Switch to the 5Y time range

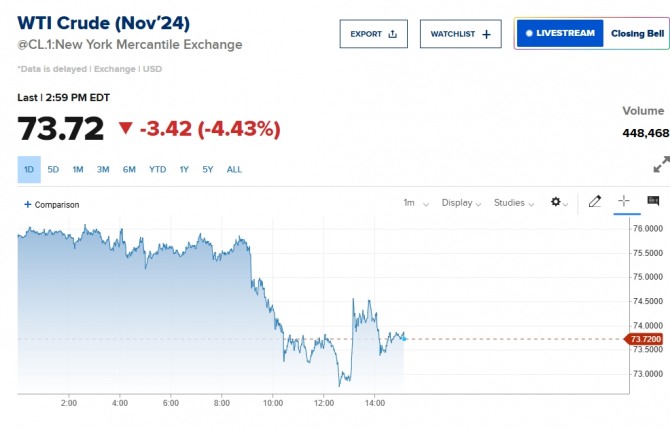point(207,170)
